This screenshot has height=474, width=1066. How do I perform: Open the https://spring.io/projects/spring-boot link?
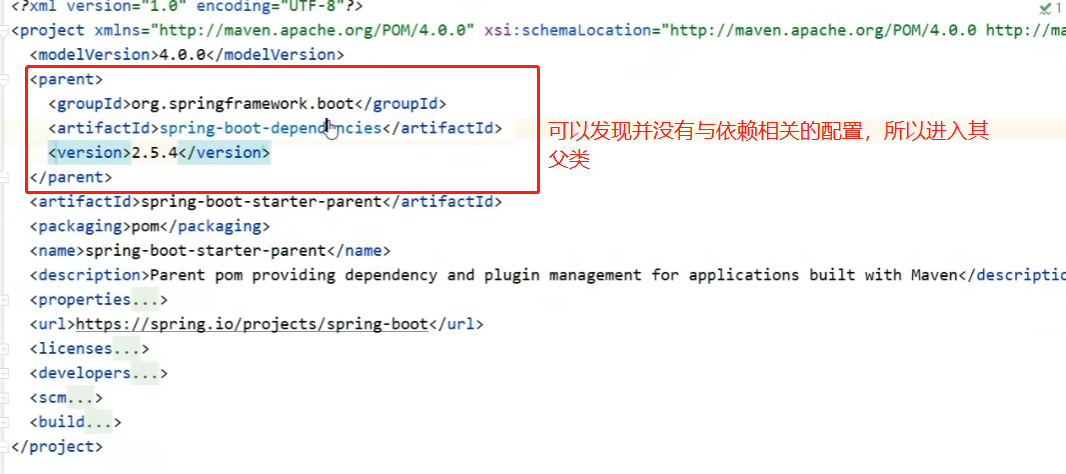click(x=252, y=324)
